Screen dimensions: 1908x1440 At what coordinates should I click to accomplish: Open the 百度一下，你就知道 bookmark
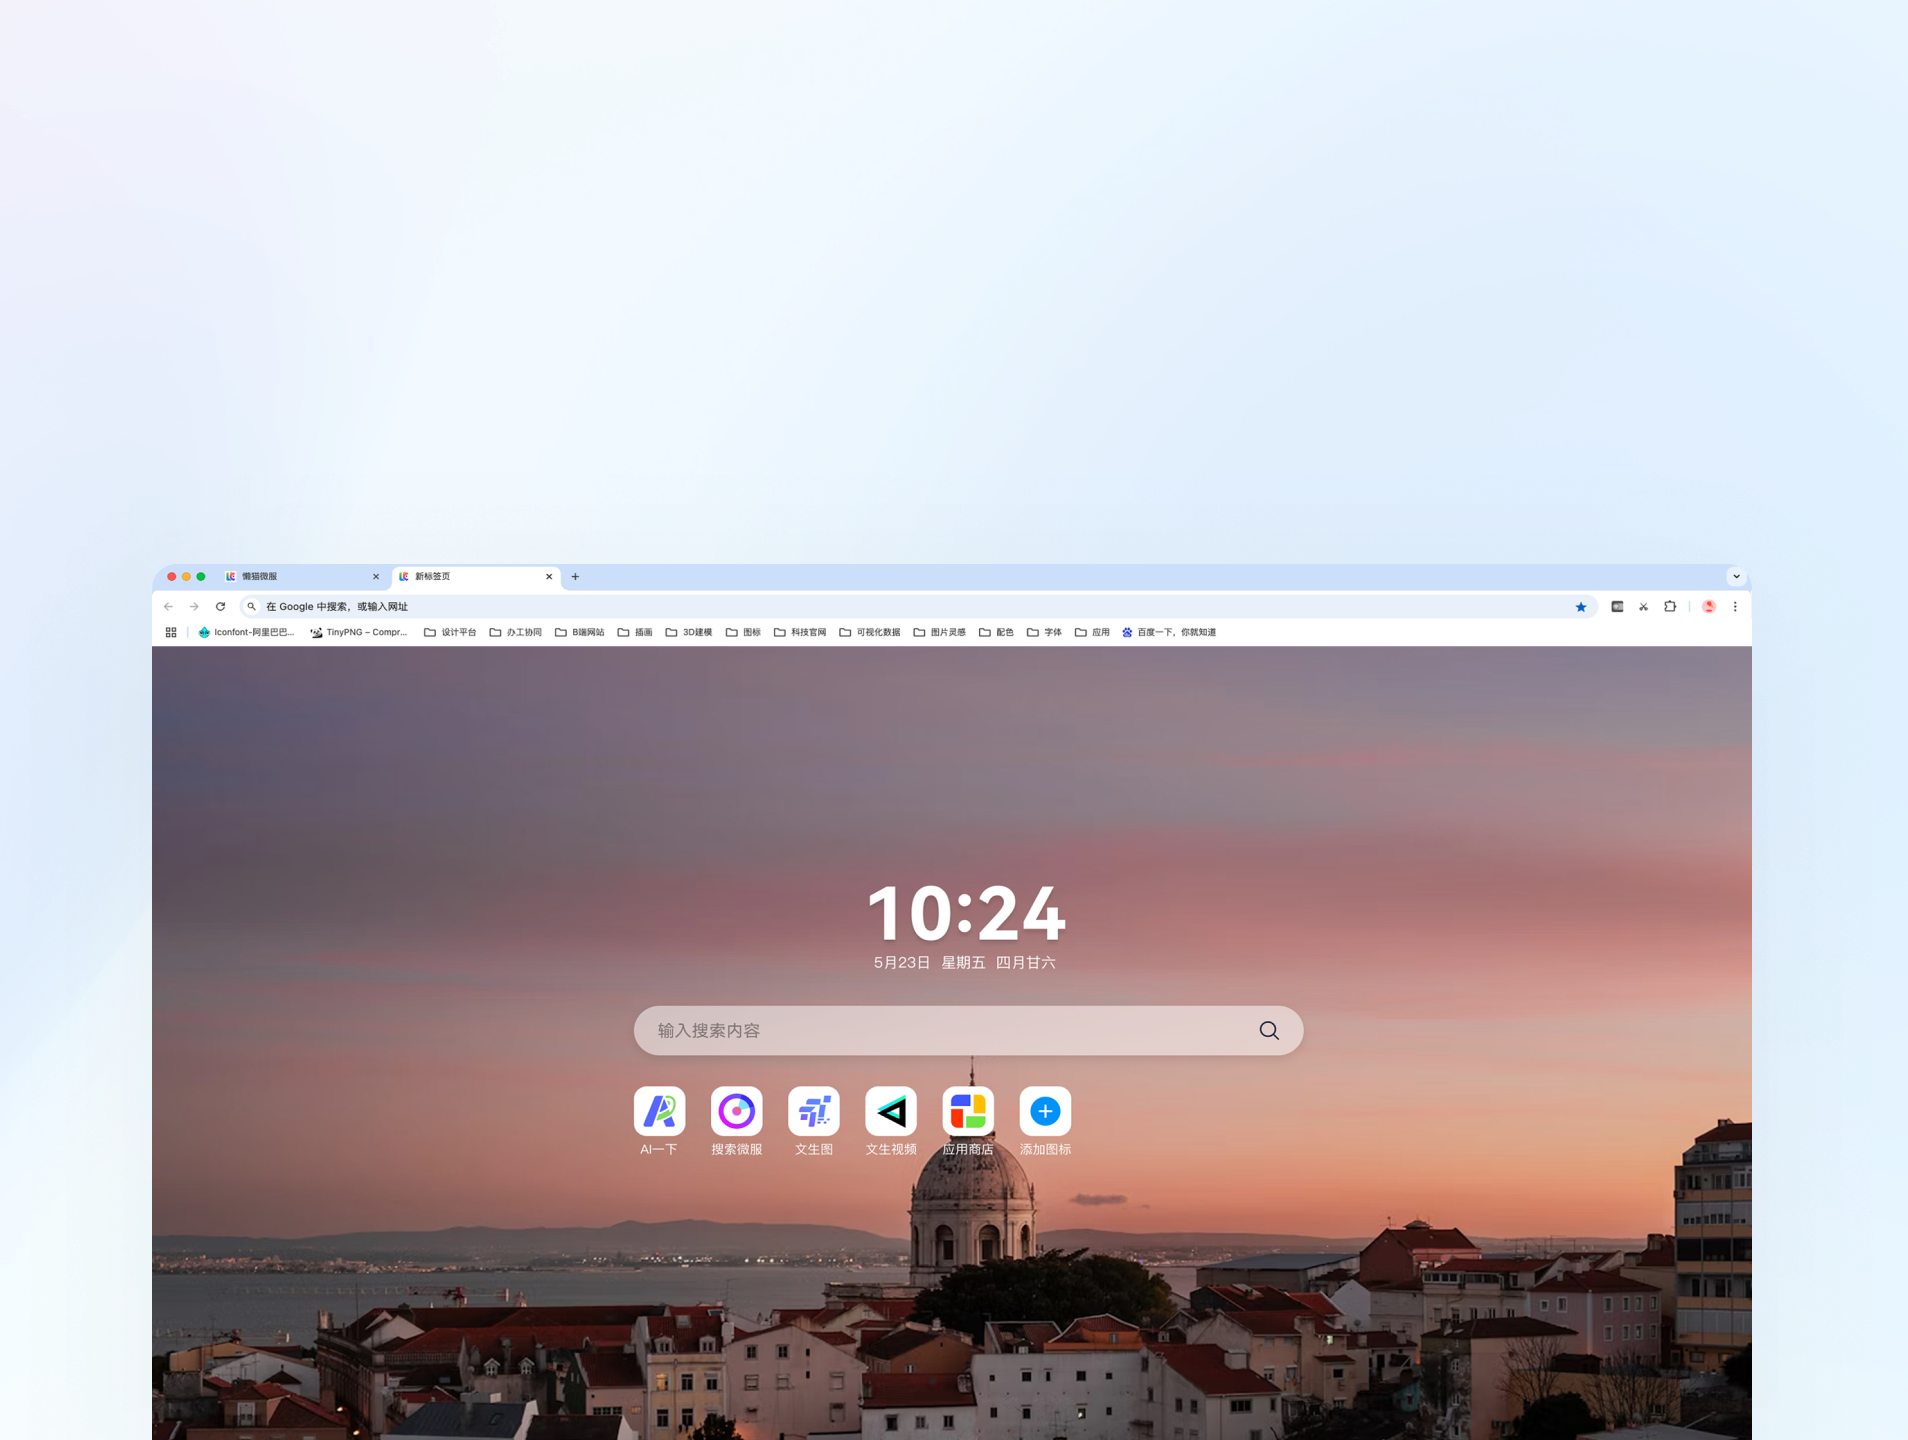coord(1168,632)
